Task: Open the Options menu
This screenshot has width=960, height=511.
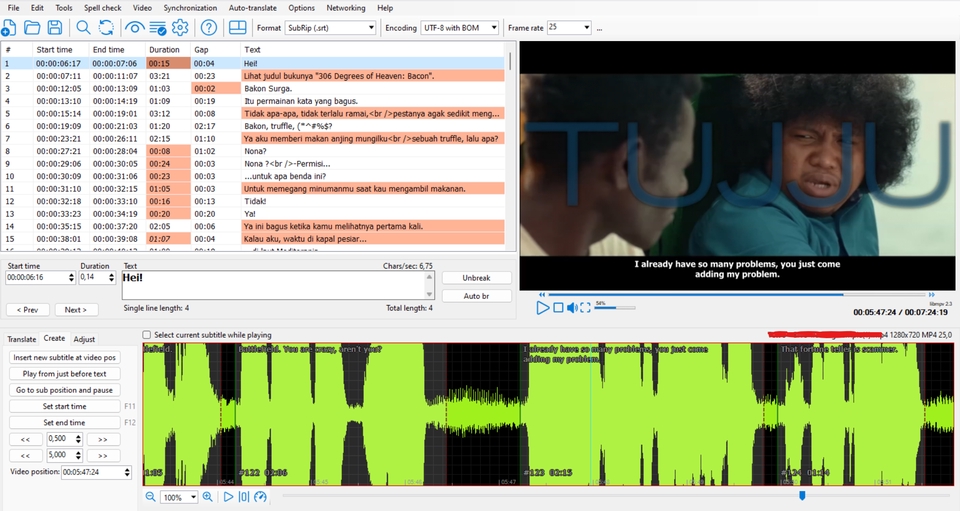Action: pos(301,8)
